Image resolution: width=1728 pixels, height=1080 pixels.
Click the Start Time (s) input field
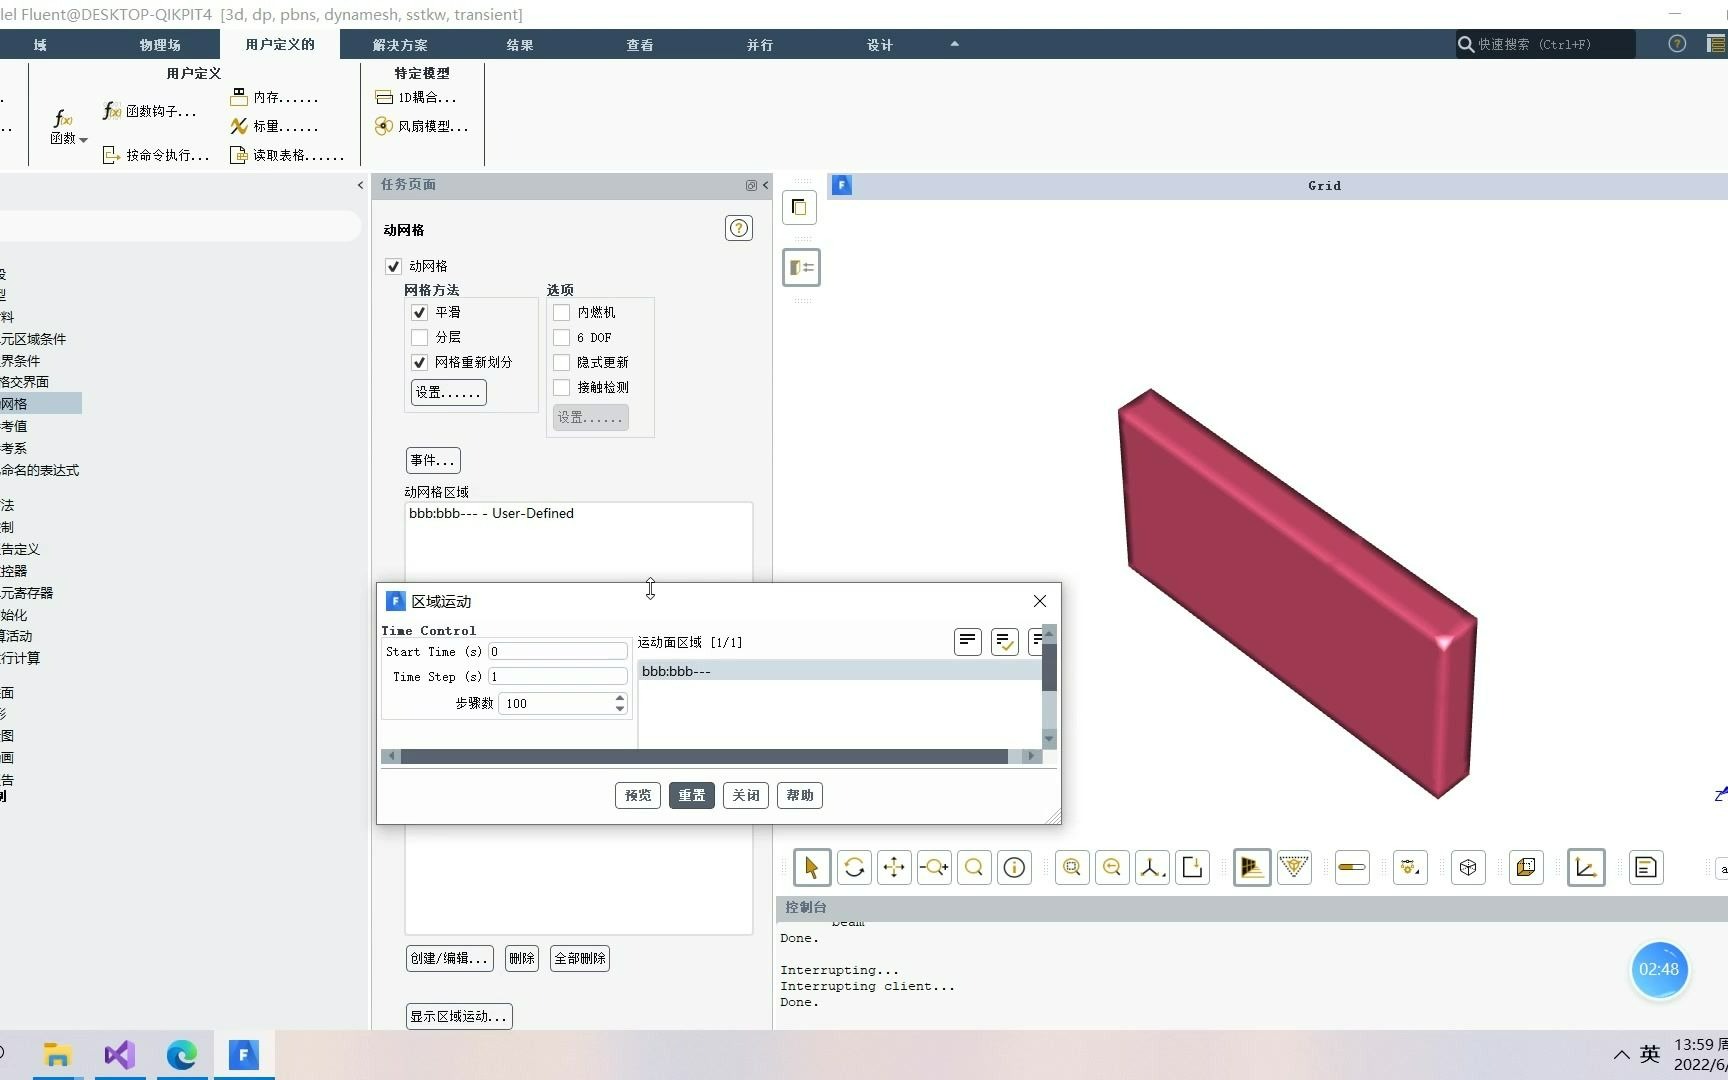pos(558,651)
